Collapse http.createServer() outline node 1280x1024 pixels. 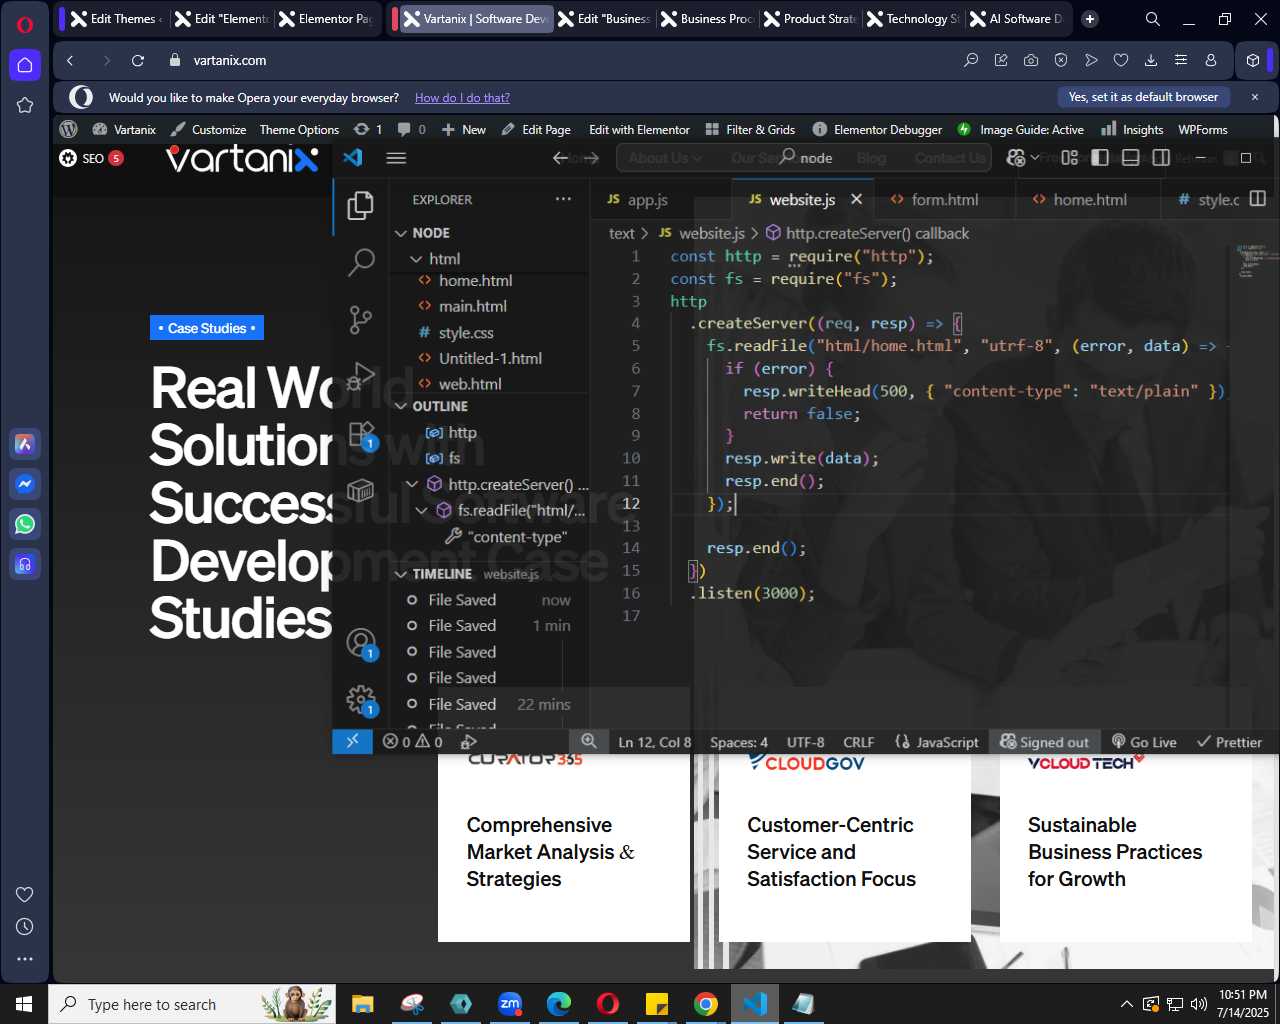[411, 485]
